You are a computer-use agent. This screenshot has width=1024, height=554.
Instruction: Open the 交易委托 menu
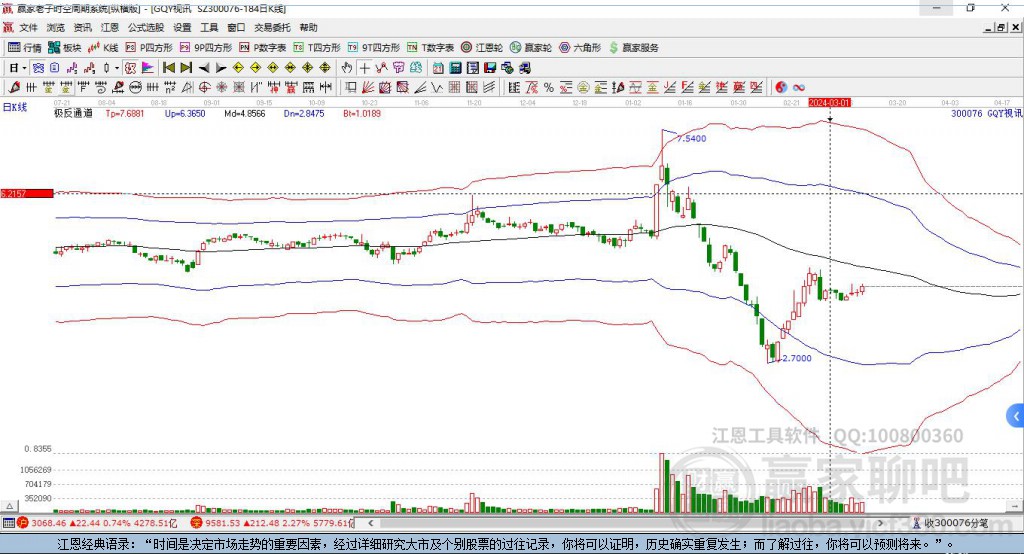pyautogui.click(x=272, y=27)
